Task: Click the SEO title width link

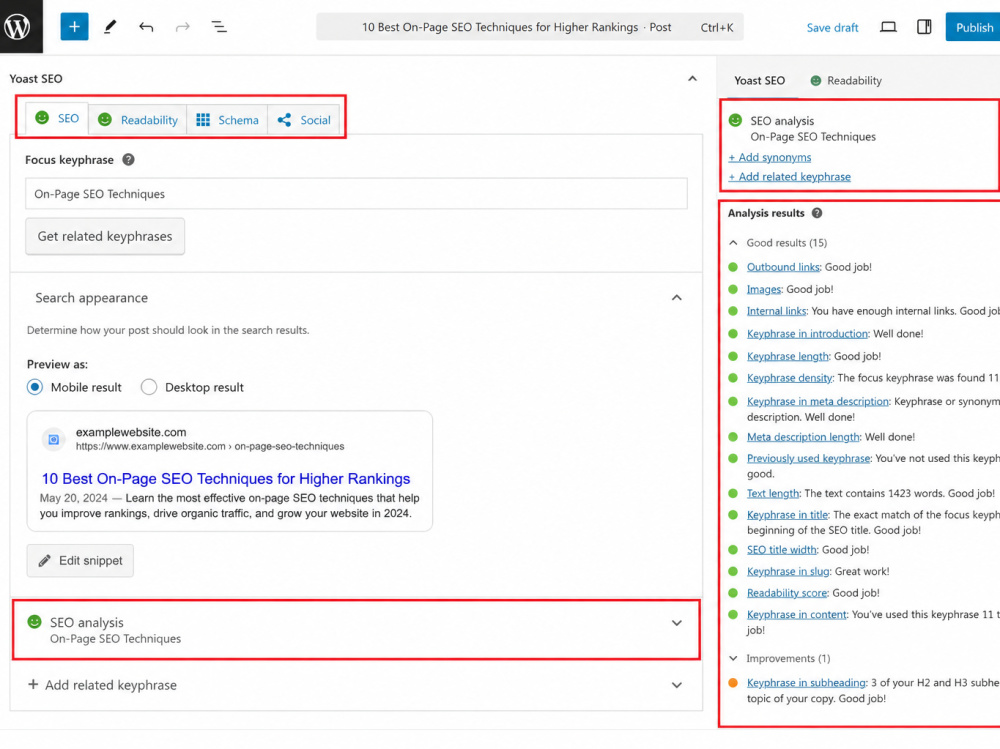Action: 781,550
